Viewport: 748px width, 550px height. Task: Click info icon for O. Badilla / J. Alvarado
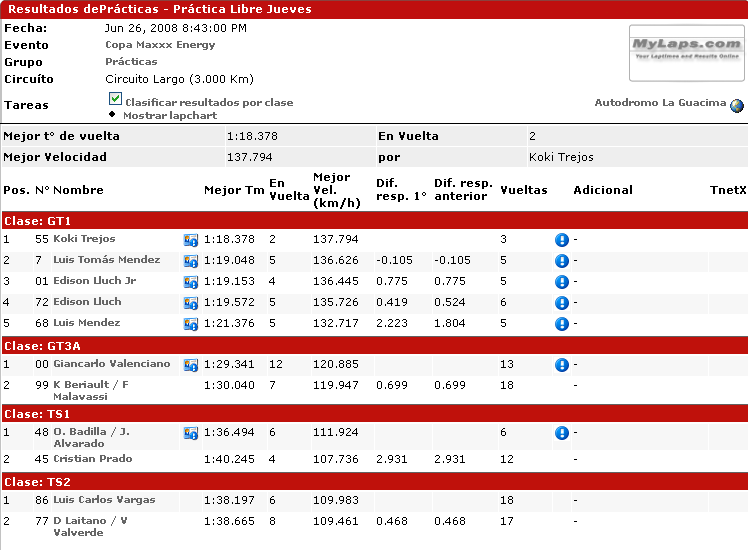pyautogui.click(x=562, y=433)
